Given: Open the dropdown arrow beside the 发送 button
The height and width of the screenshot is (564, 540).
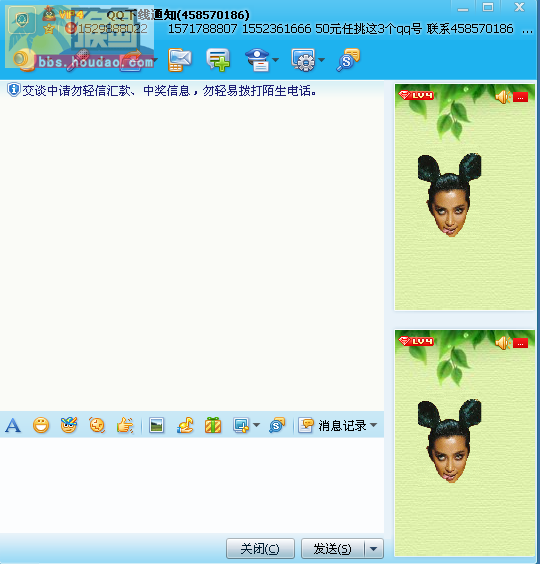Looking at the screenshot, I should pos(374,549).
